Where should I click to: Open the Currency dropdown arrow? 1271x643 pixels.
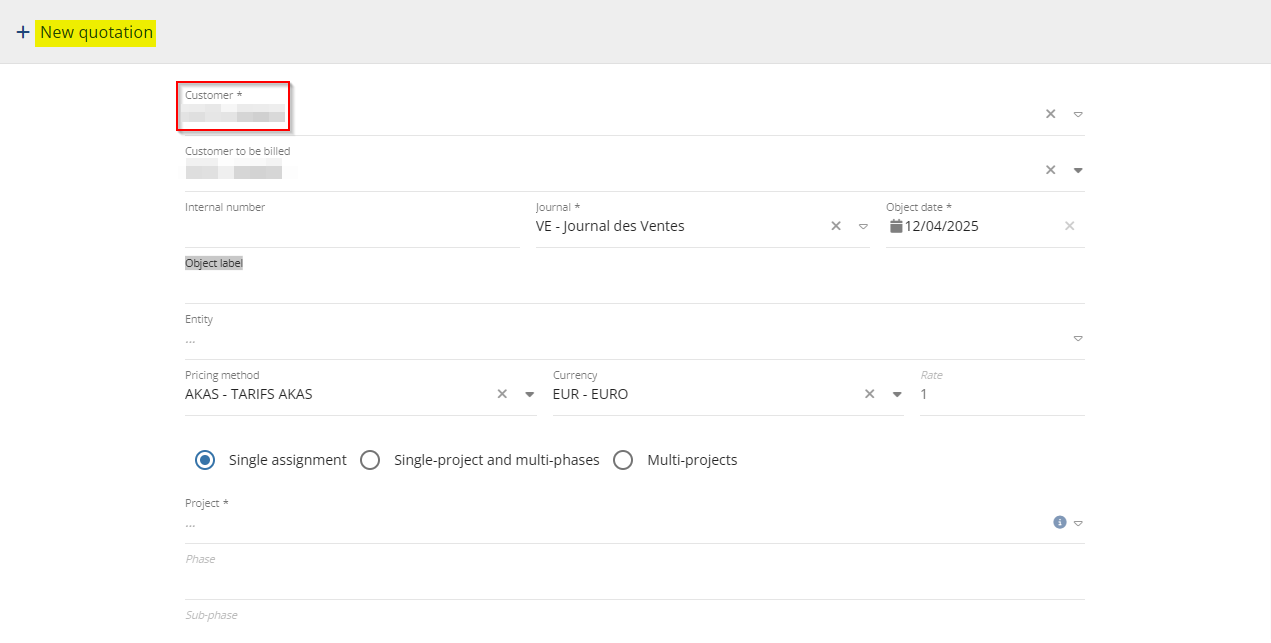point(897,394)
